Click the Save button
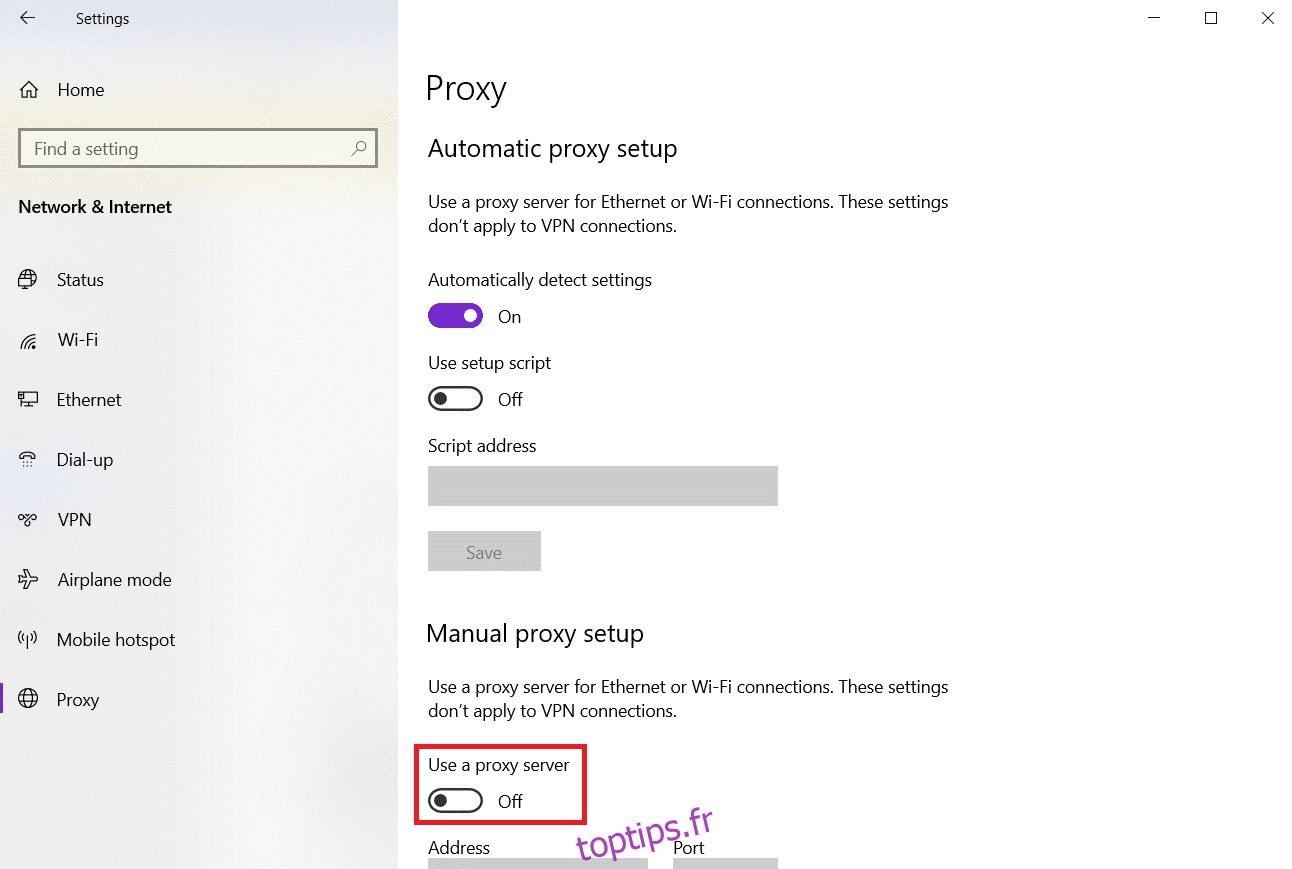The height and width of the screenshot is (869, 1292). click(x=484, y=552)
